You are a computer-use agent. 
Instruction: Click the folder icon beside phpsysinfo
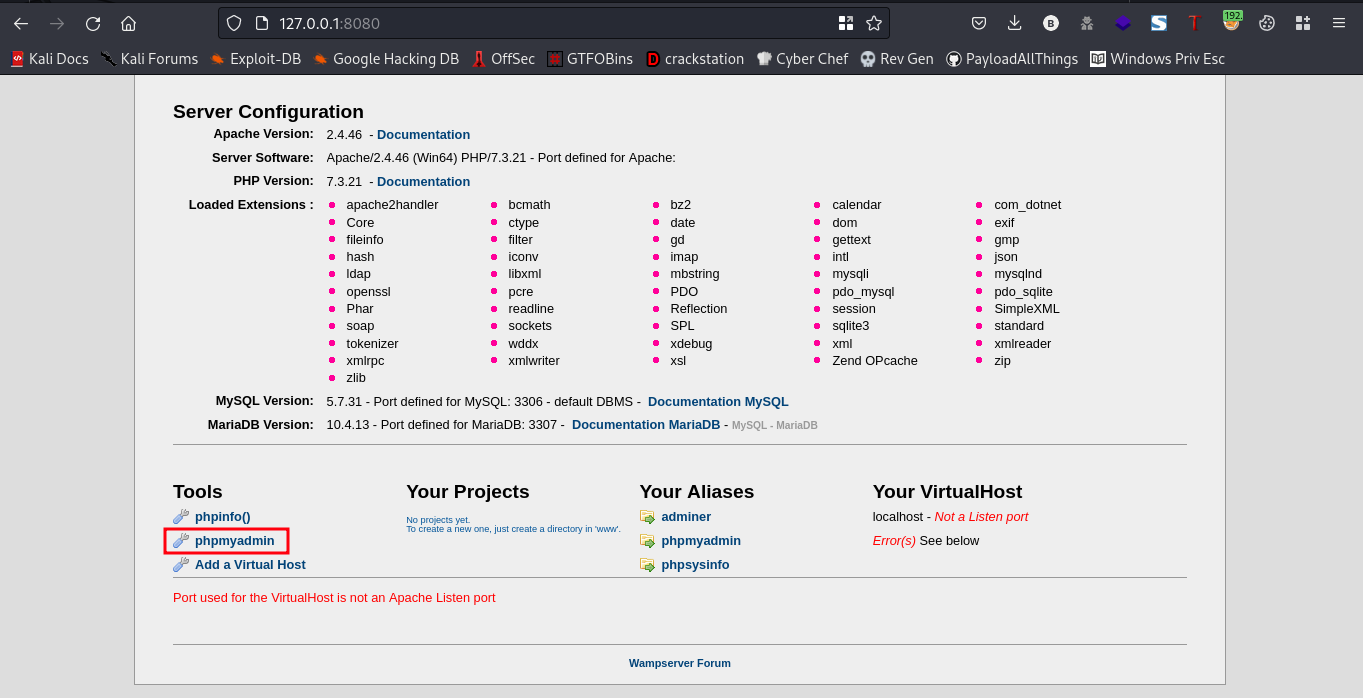tap(648, 565)
